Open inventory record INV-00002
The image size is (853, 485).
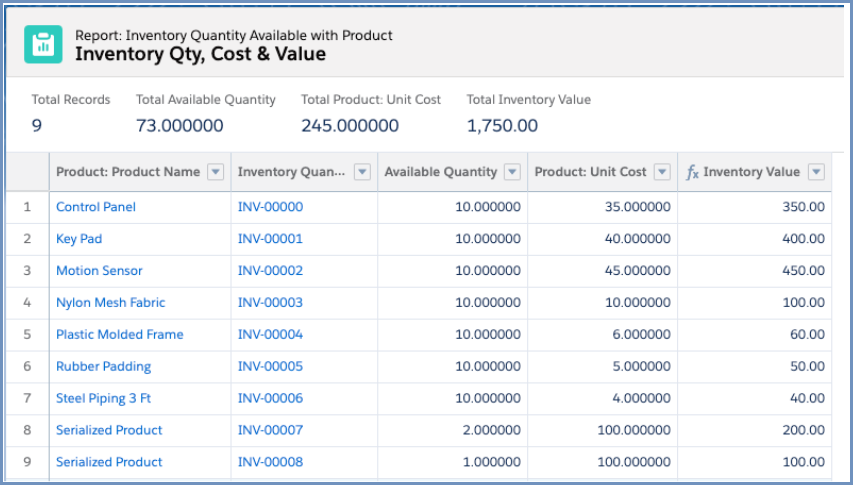coord(270,270)
